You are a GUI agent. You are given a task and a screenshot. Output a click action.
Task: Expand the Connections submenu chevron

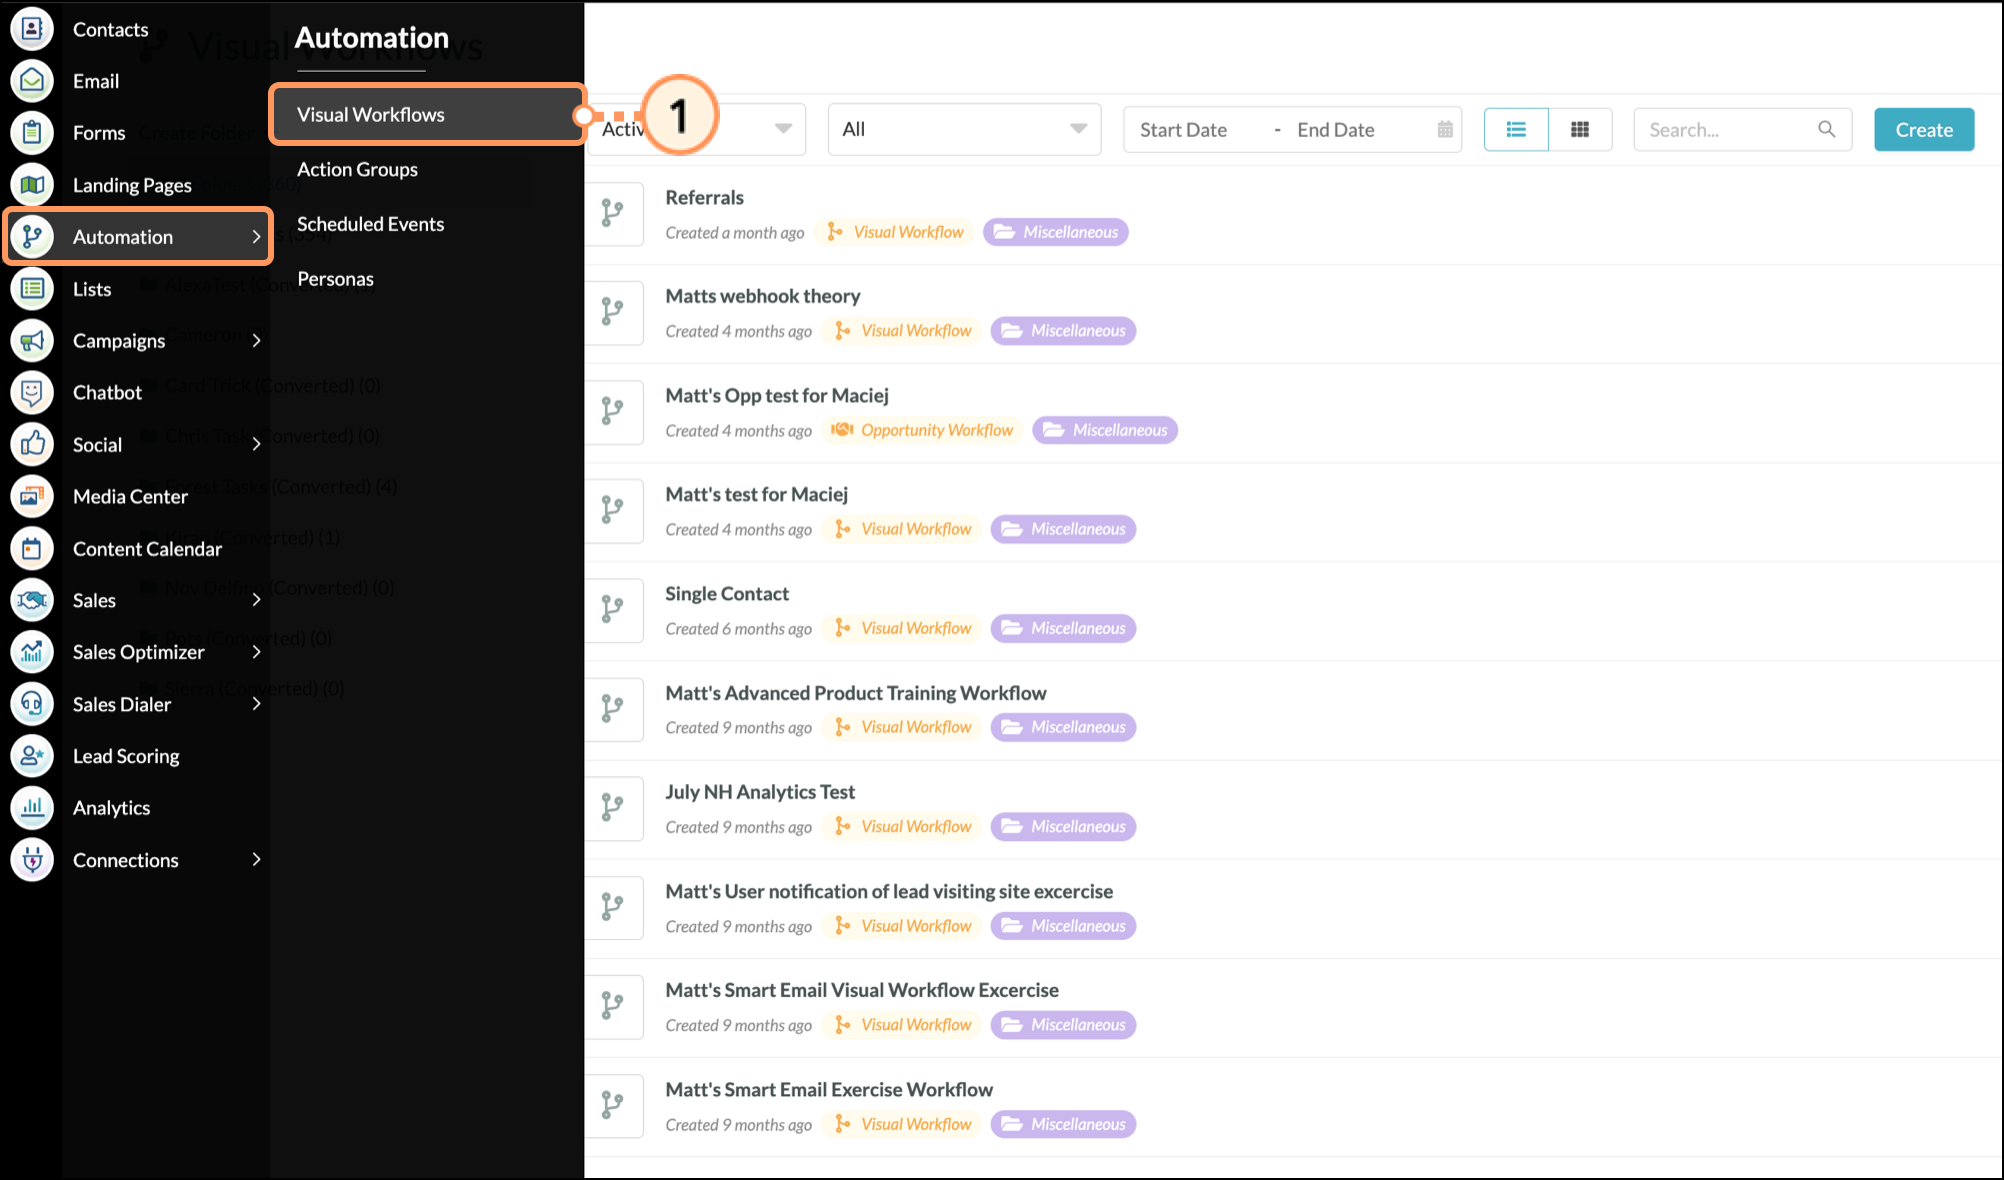point(257,860)
